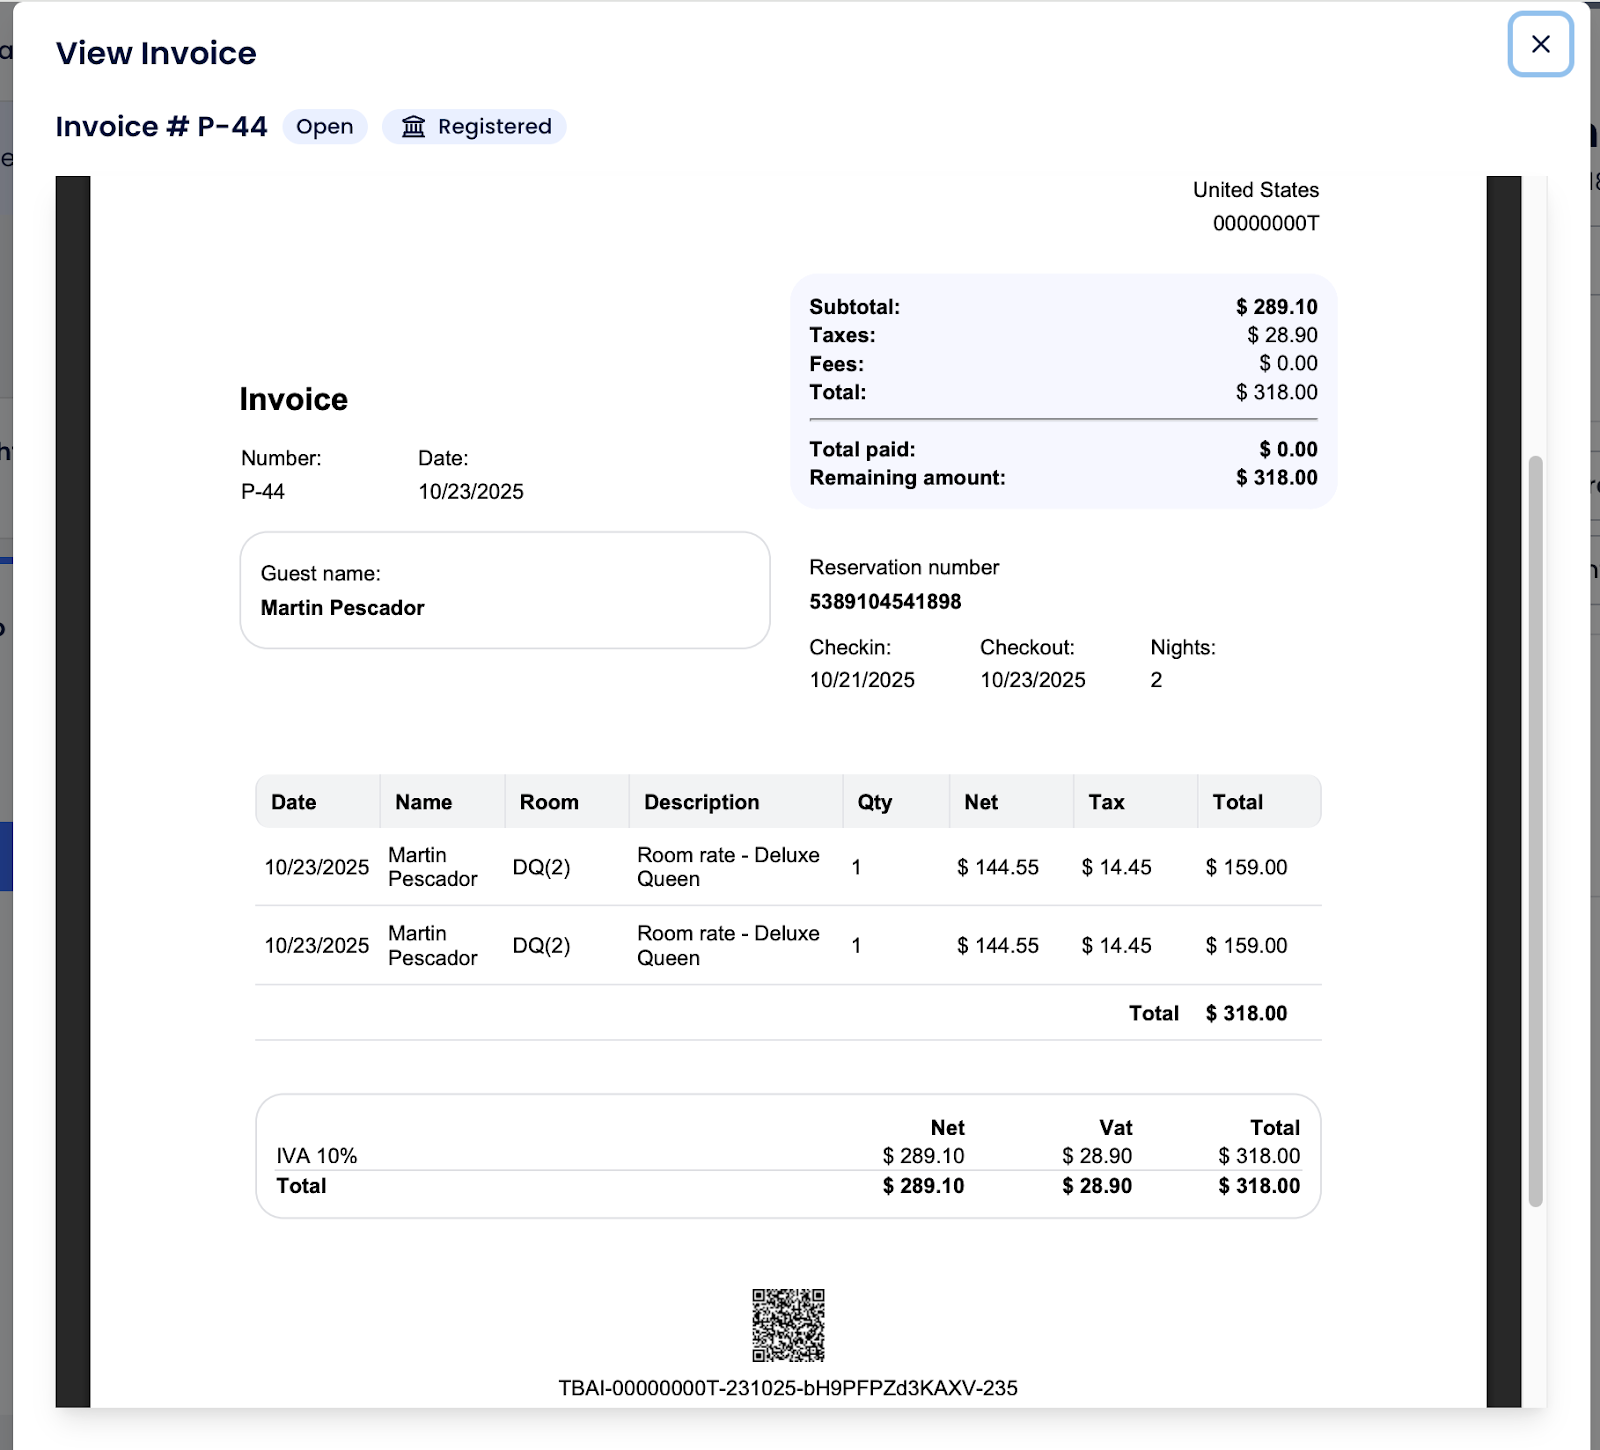Select the Name column header

point(423,802)
